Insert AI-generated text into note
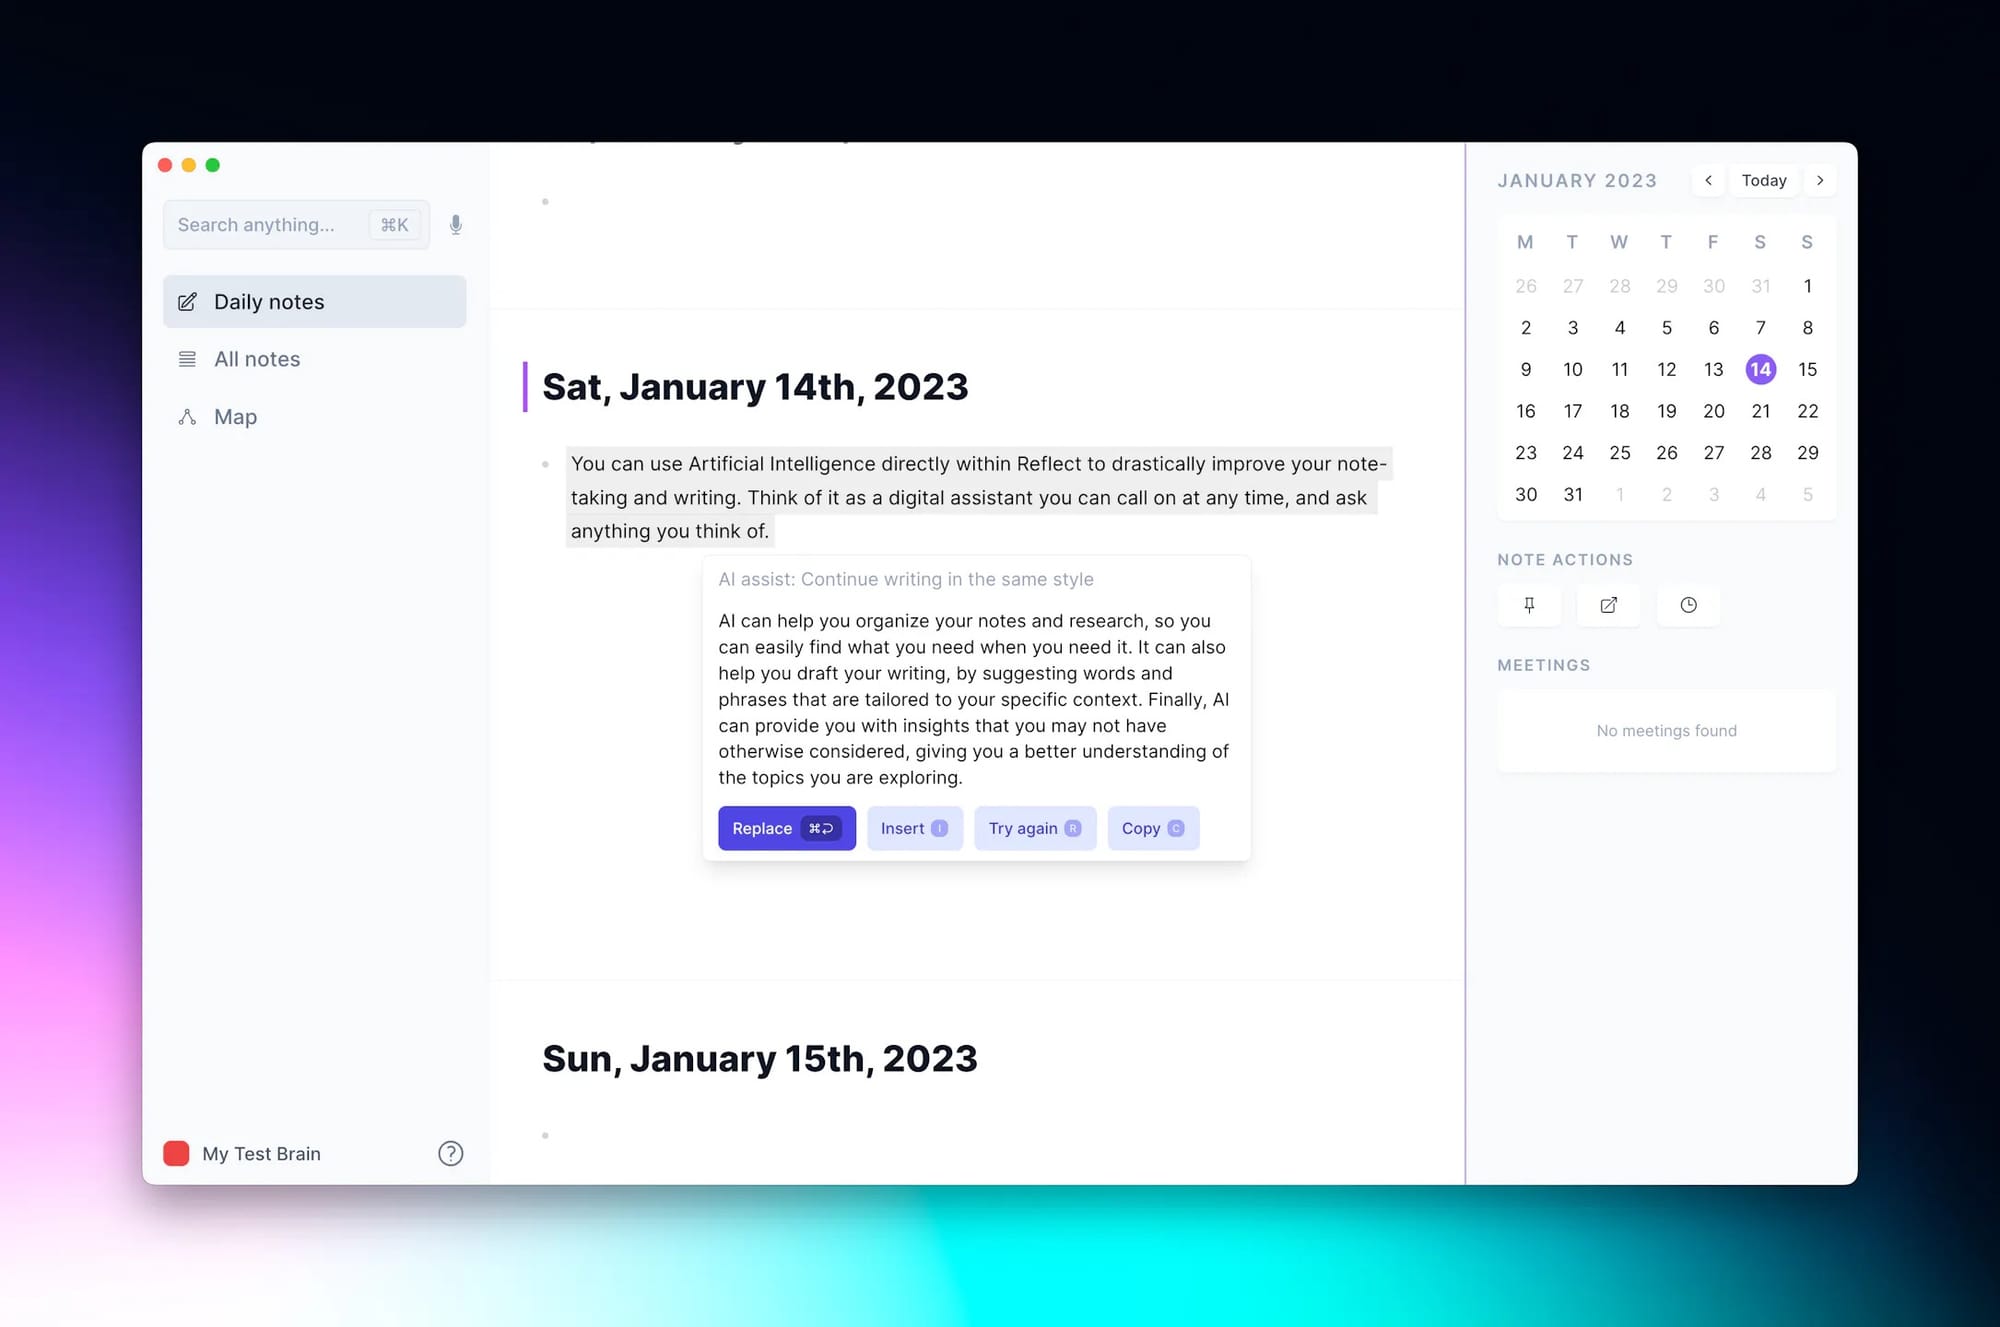 (913, 826)
